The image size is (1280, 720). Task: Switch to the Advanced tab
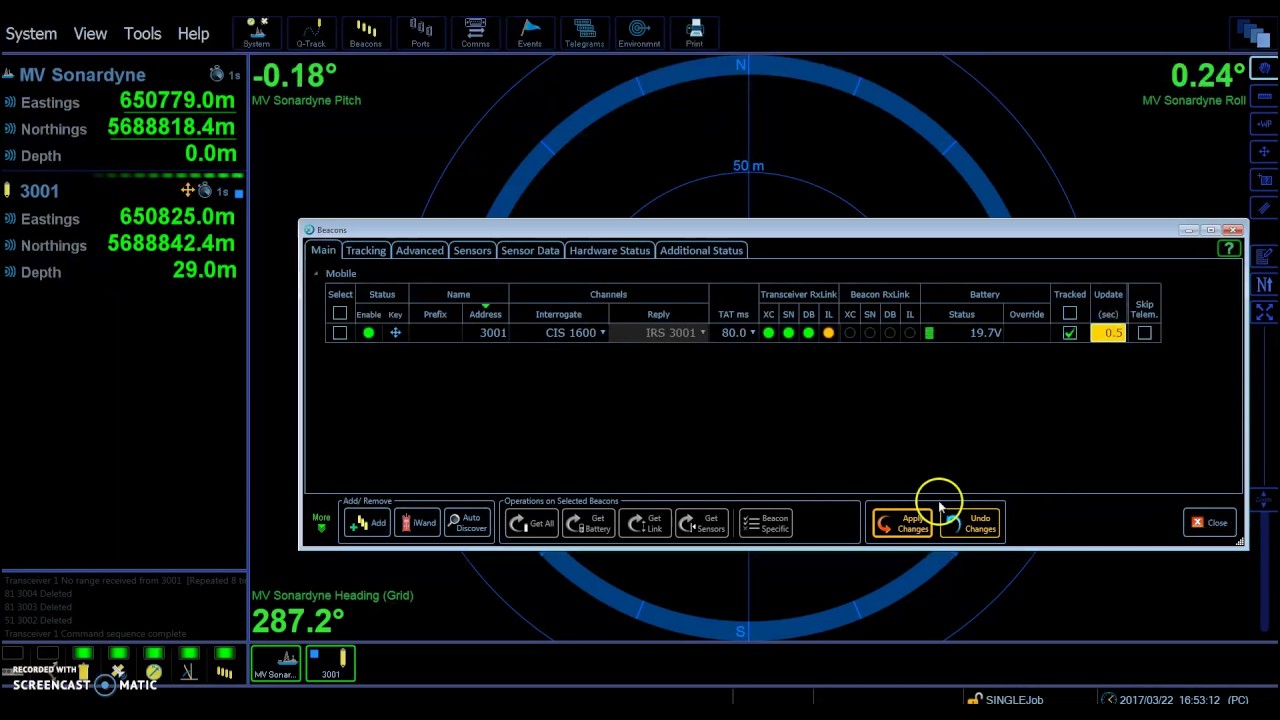click(419, 250)
